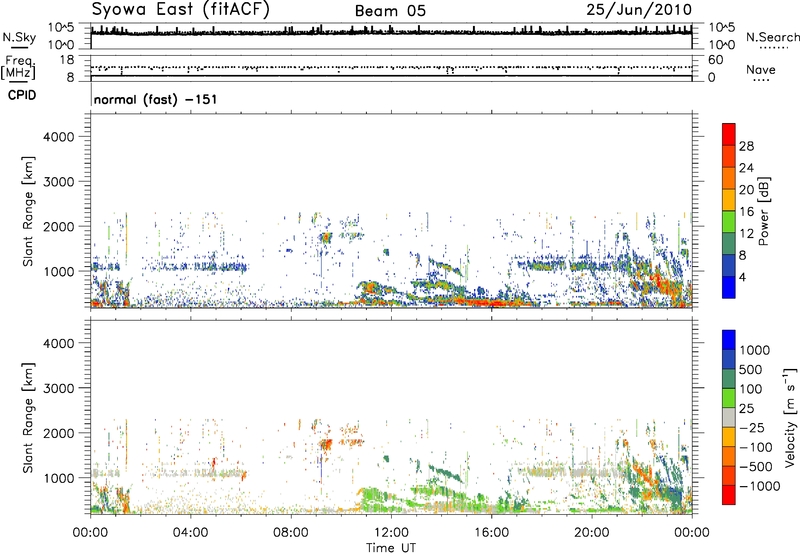Click the "Beam 05" header label
The width and height of the screenshot is (800, 554).
pyautogui.click(x=390, y=11)
